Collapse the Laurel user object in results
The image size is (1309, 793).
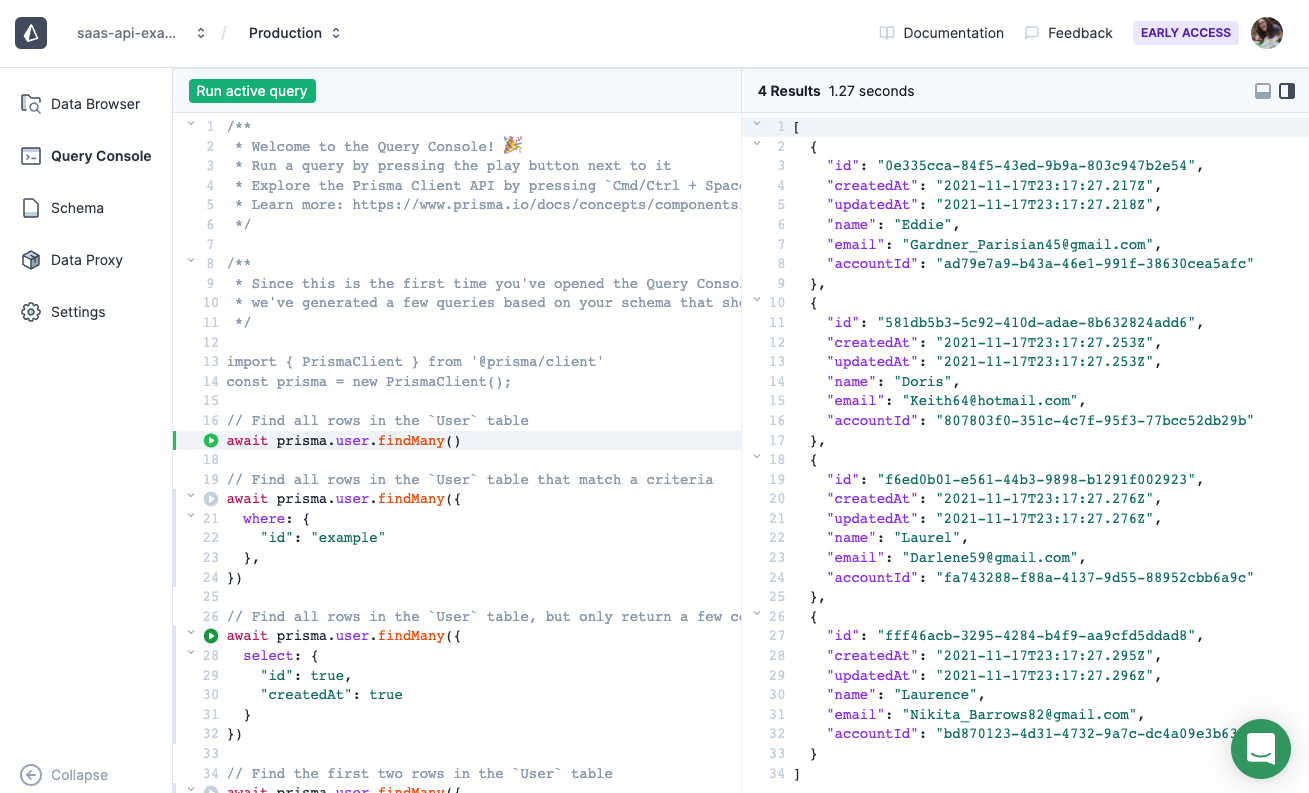(757, 457)
